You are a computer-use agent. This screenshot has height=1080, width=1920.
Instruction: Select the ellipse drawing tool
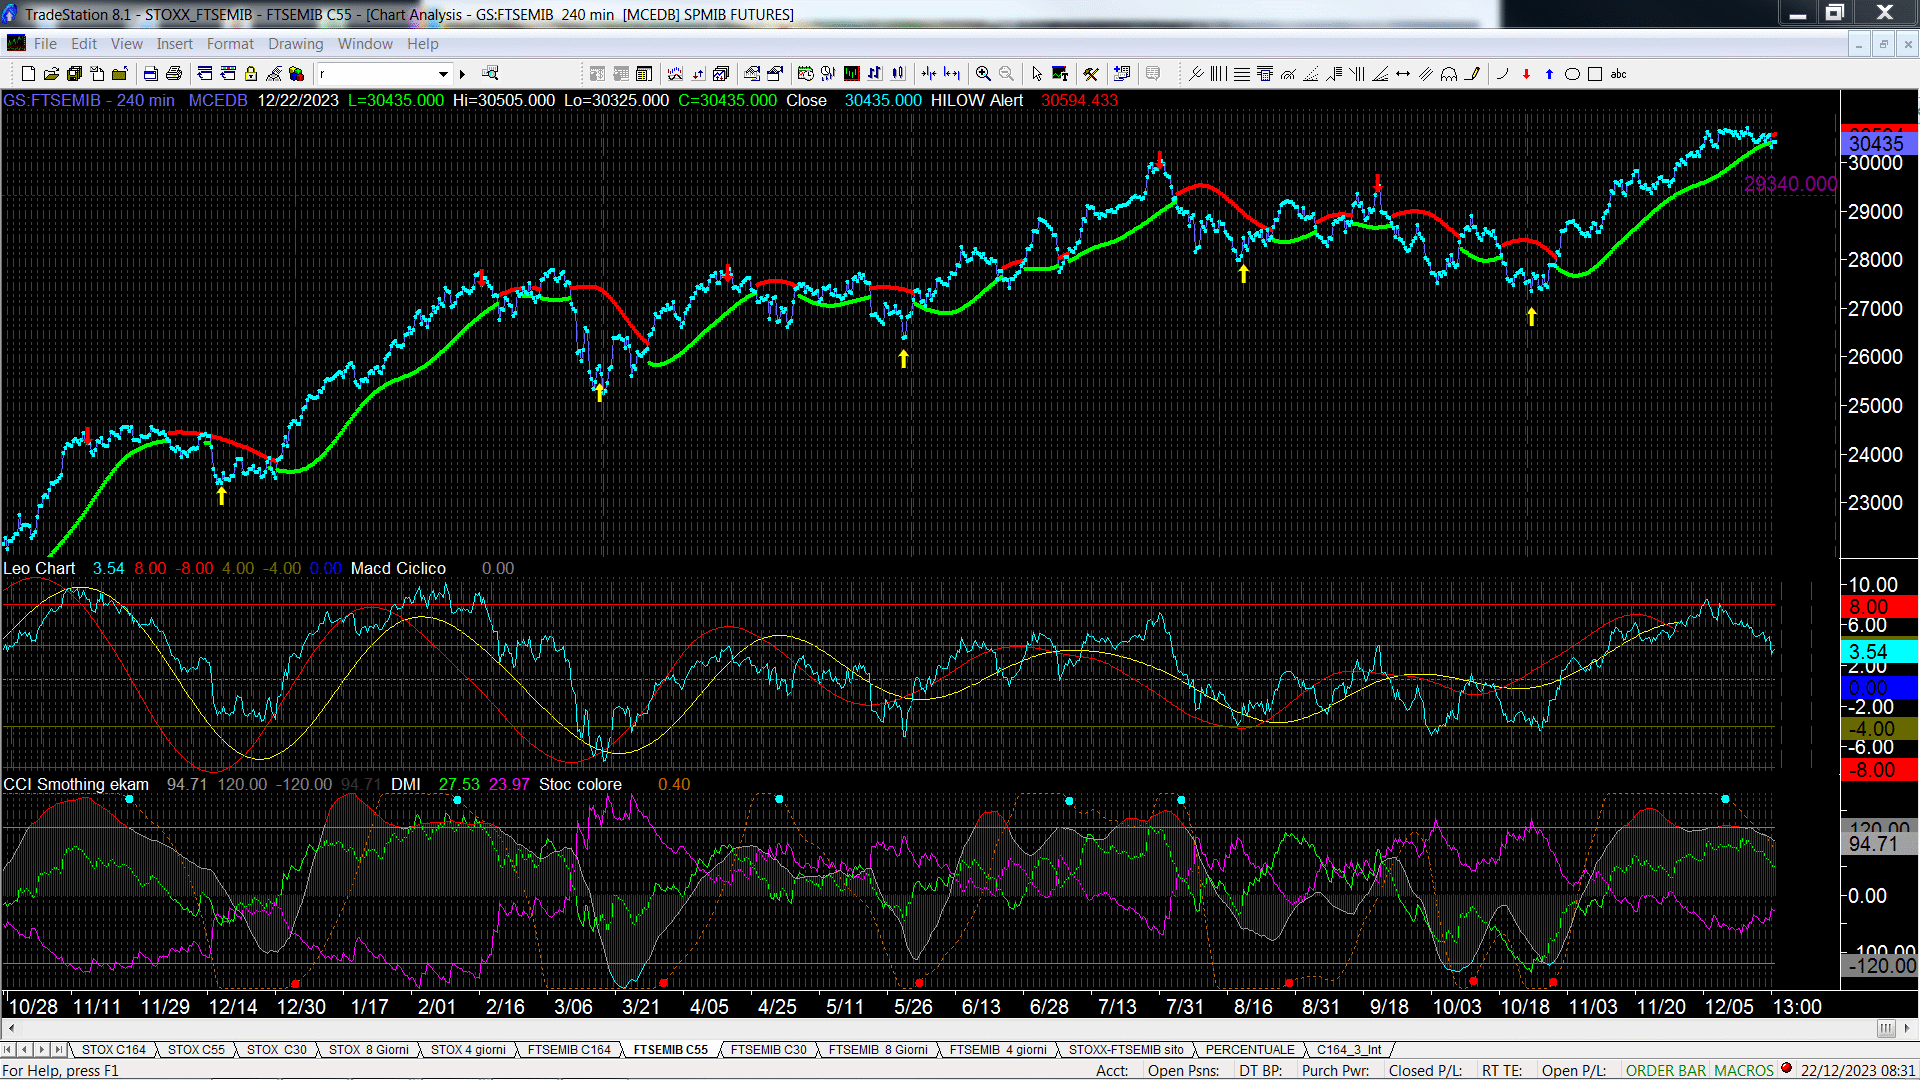pos(1572,74)
